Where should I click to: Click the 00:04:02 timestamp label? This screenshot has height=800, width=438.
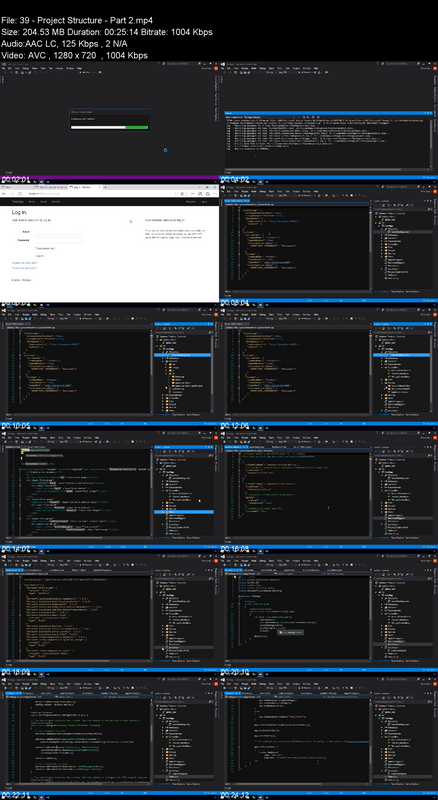tap(235, 180)
